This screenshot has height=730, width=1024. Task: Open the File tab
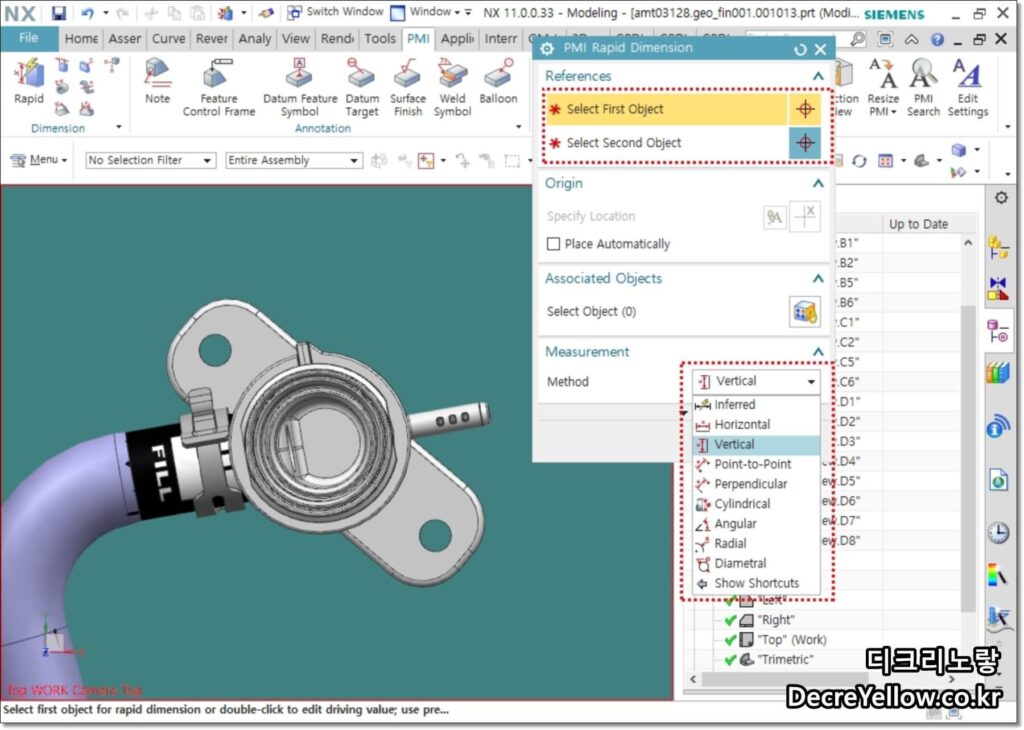[28, 39]
